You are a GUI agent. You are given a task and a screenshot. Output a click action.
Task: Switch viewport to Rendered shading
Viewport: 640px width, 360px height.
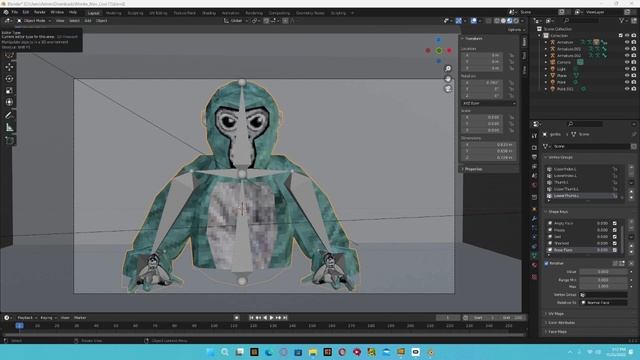[x=516, y=20]
